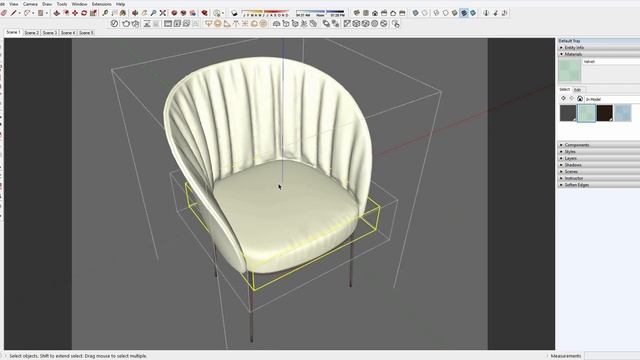This screenshot has width=640, height=360.
Task: Switch to the Scene 3 tab
Action: pyautogui.click(x=50, y=32)
